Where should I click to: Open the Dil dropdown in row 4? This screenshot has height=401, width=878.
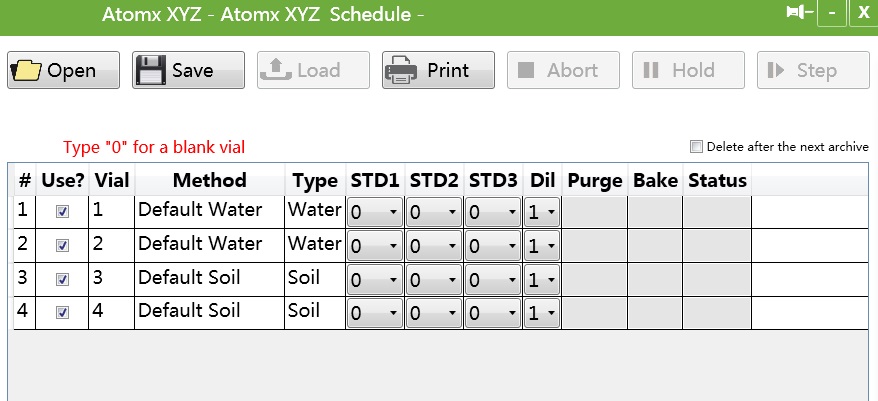[x=542, y=313]
